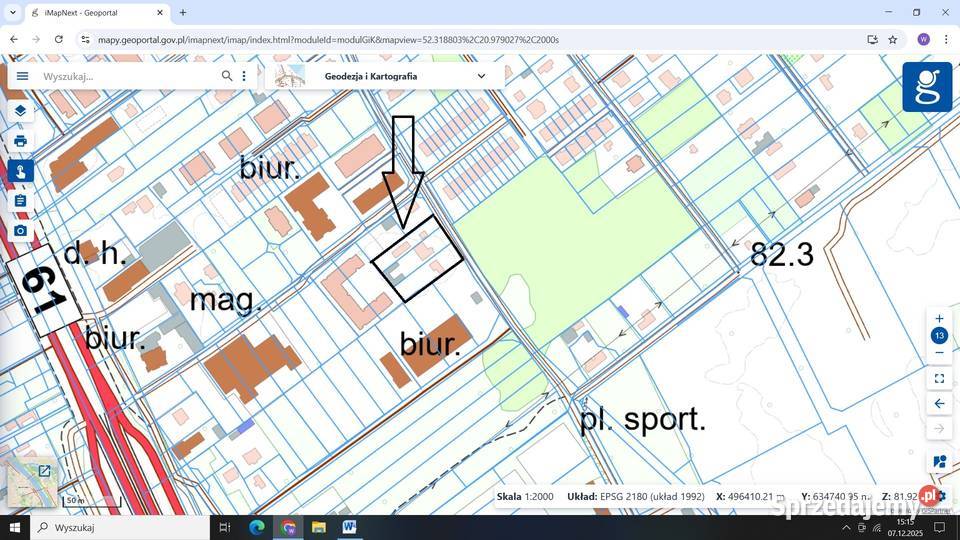The image size is (960, 540).
Task: Click the browser back button
Action: click(13, 39)
